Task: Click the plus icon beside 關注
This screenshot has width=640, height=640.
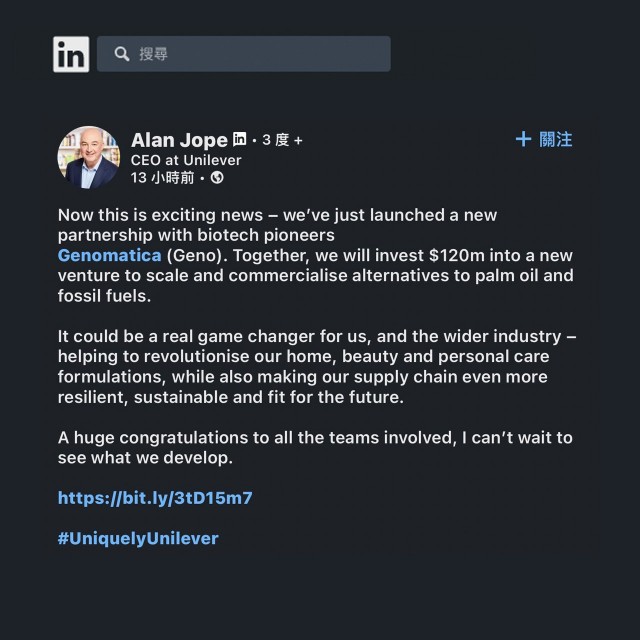Action: coord(523,139)
